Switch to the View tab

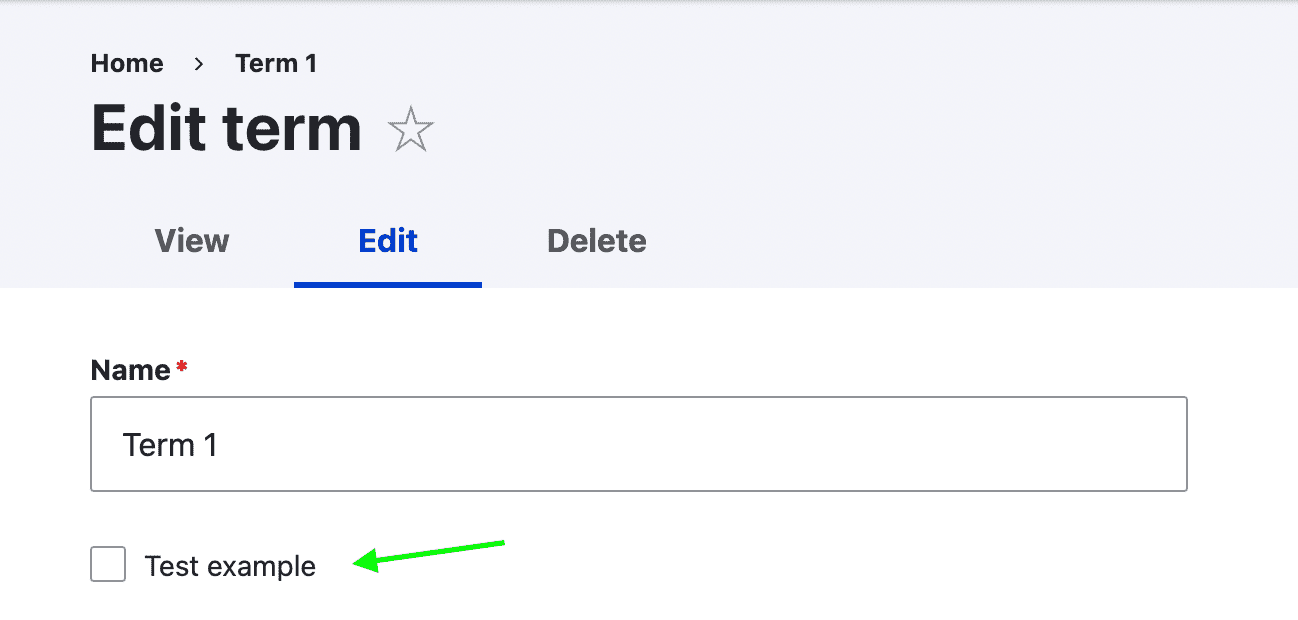coord(192,241)
